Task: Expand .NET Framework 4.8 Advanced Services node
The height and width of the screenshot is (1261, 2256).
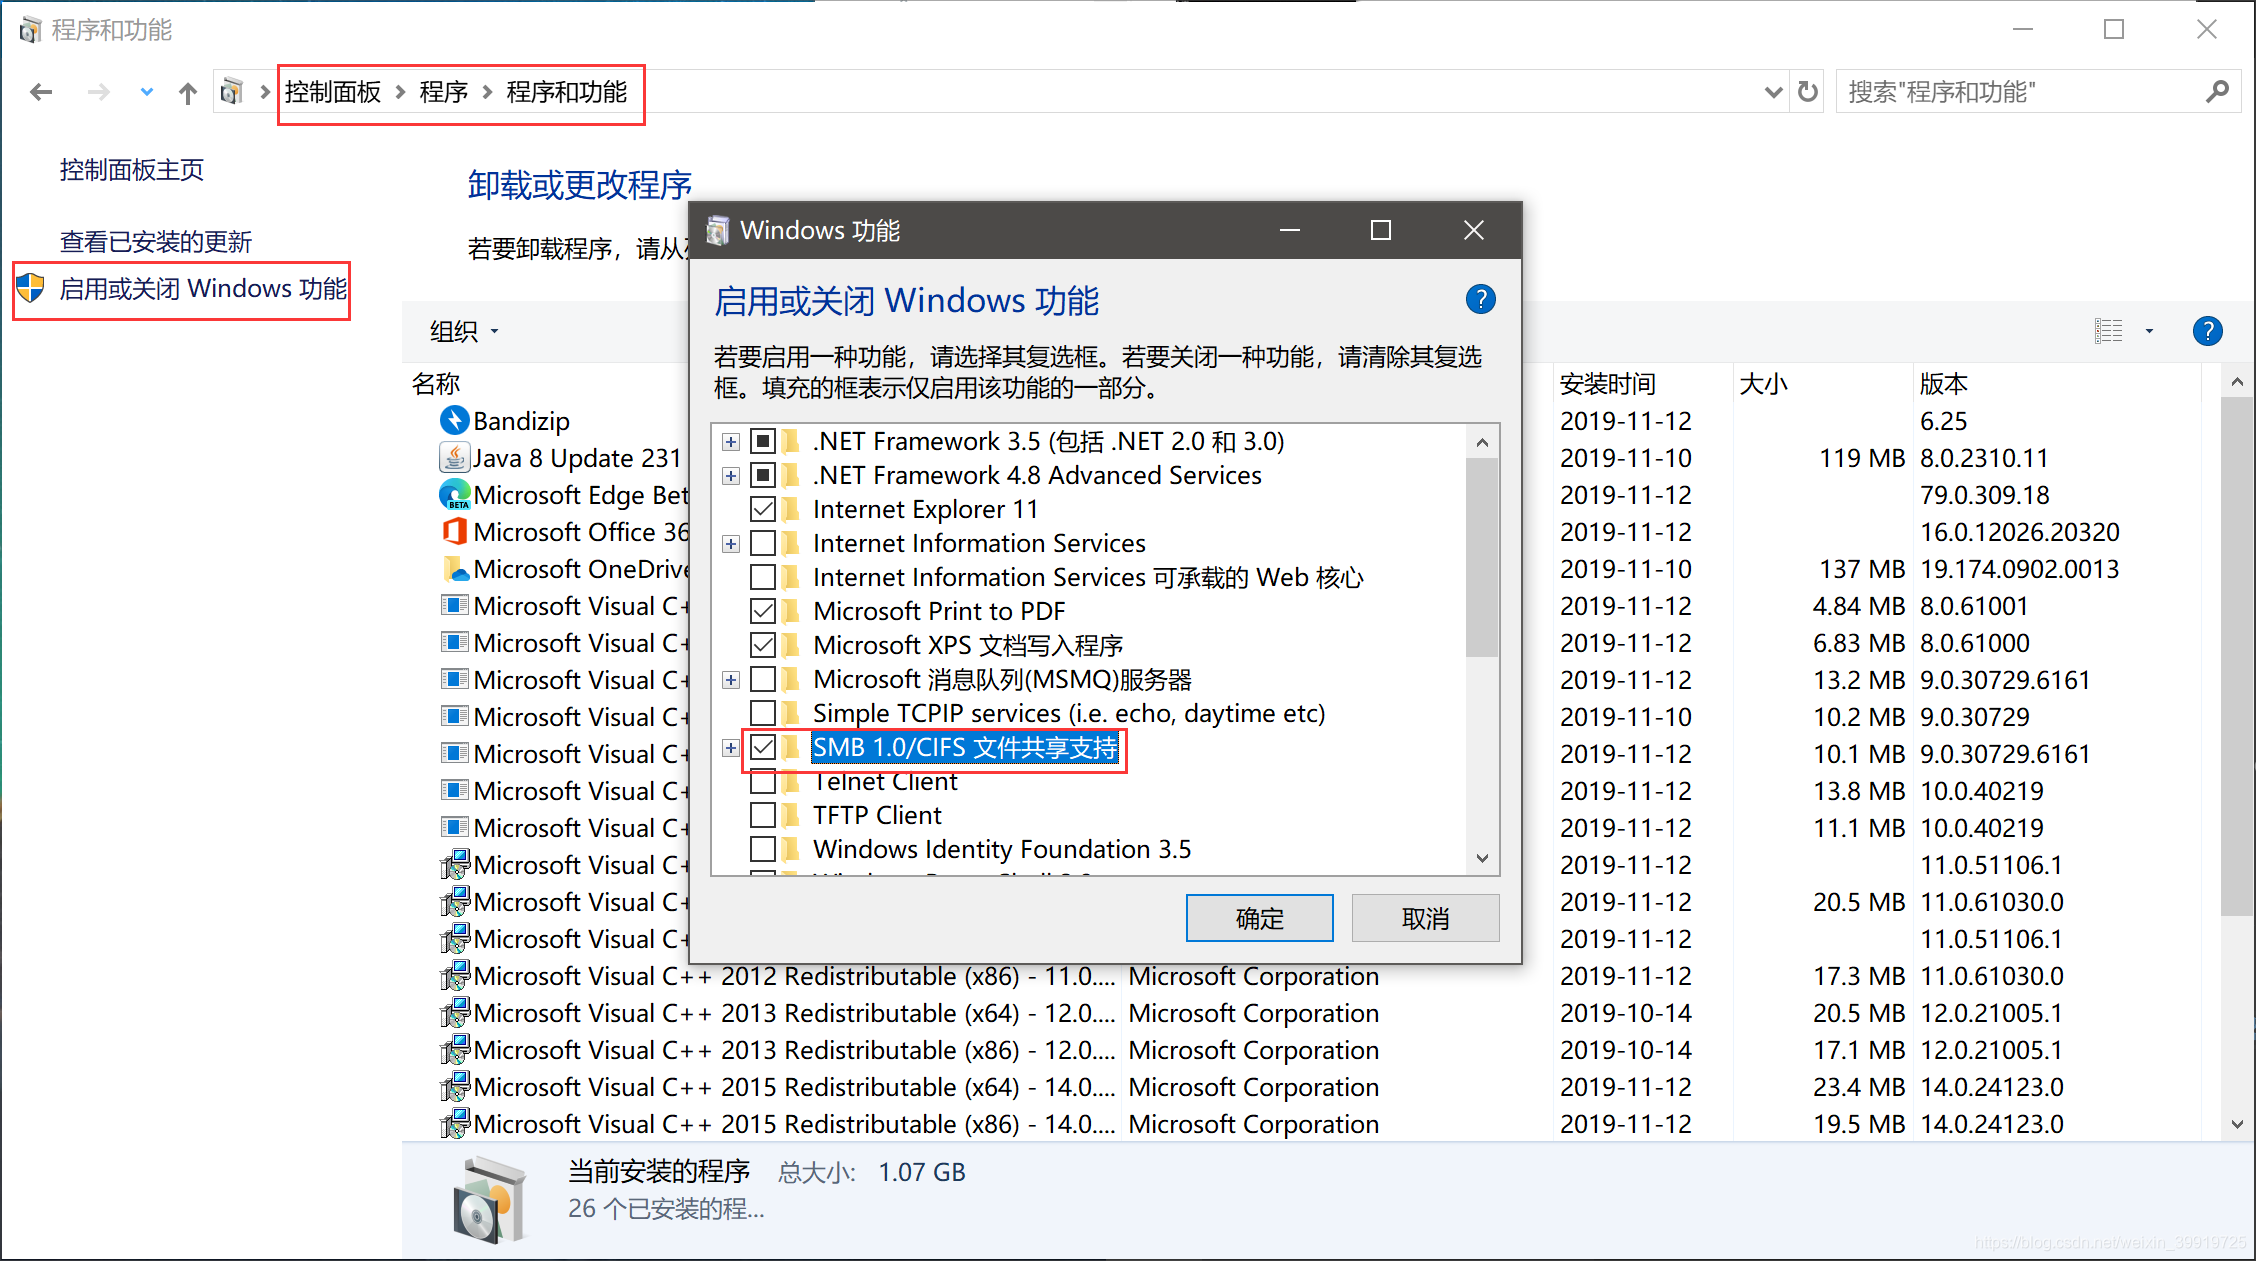Action: (731, 475)
